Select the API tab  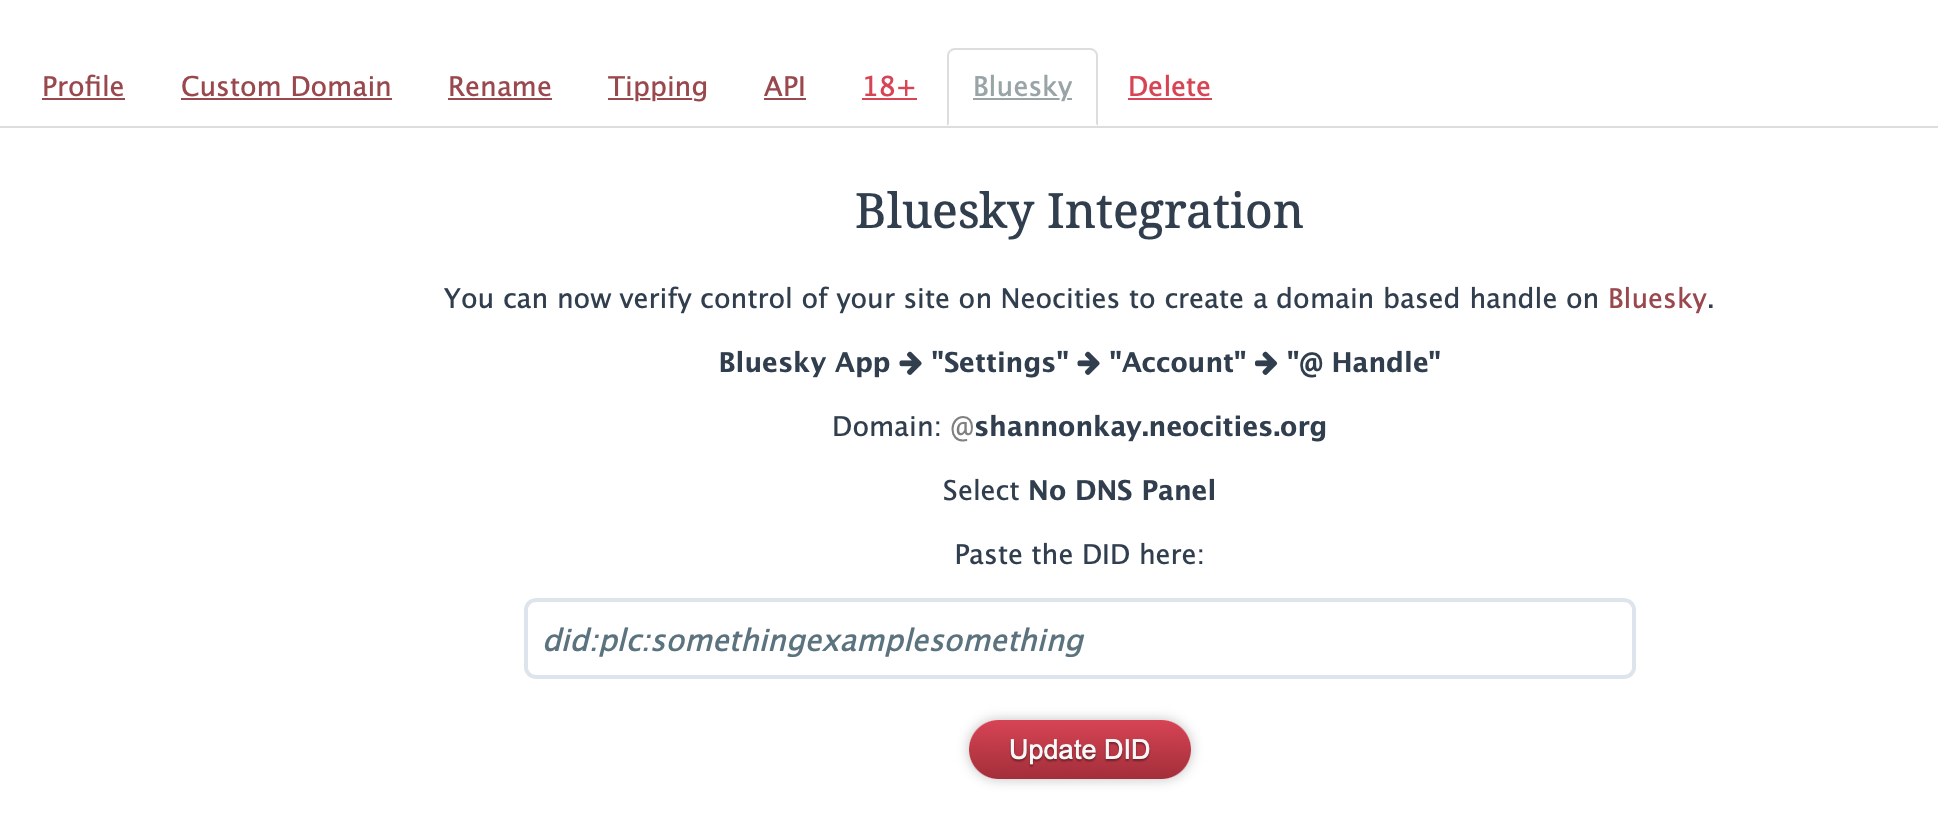(784, 87)
